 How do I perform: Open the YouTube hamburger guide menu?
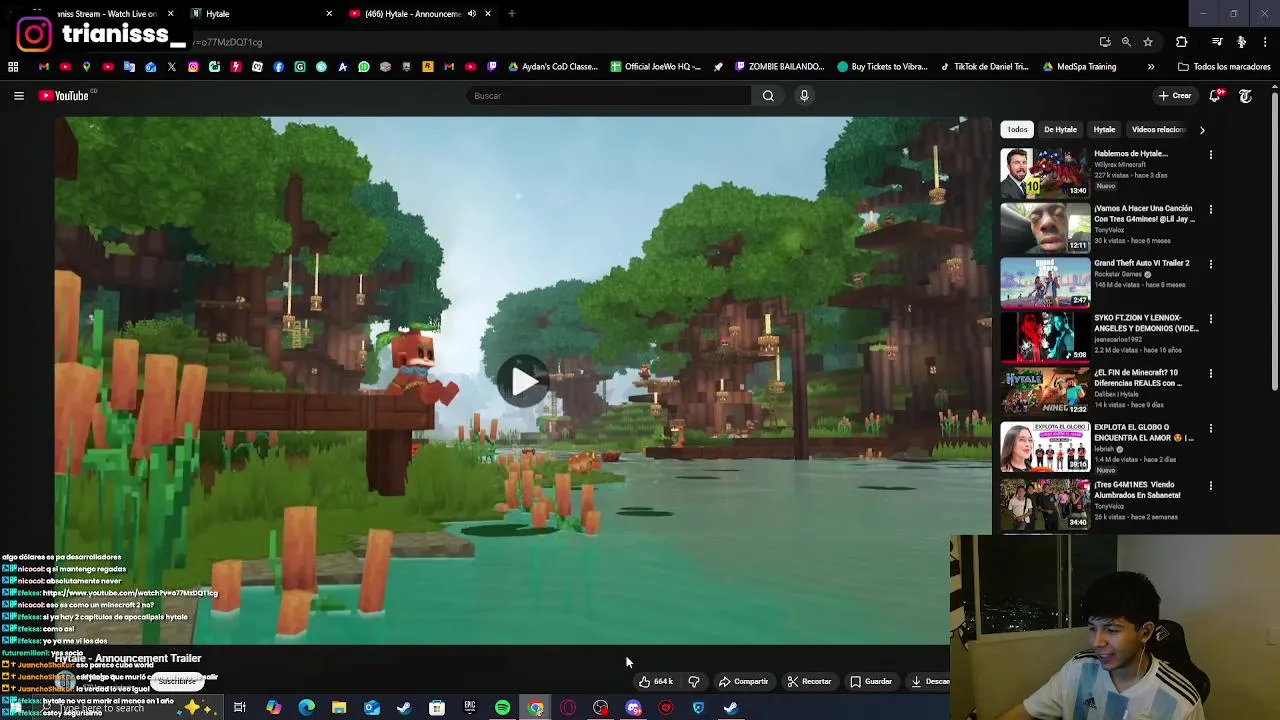pyautogui.click(x=18, y=96)
